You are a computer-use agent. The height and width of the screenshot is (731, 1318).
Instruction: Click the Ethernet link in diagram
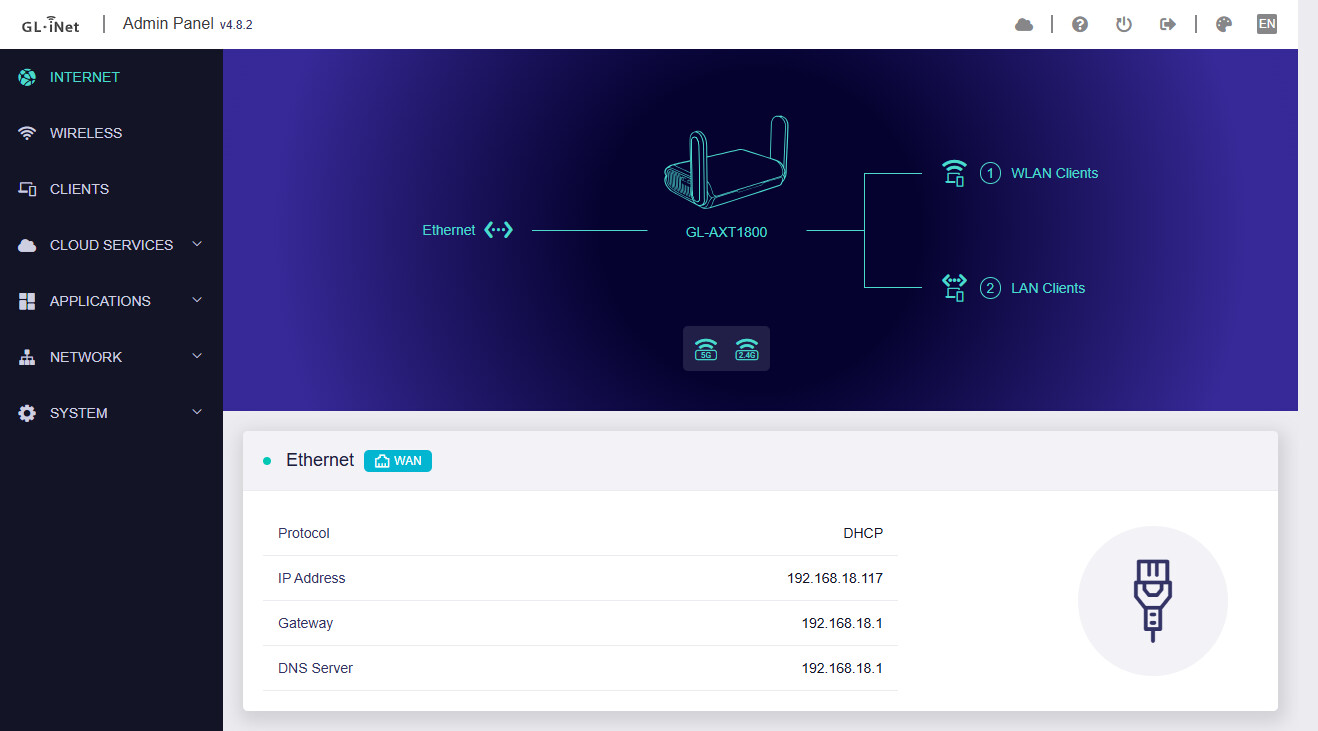(x=449, y=230)
